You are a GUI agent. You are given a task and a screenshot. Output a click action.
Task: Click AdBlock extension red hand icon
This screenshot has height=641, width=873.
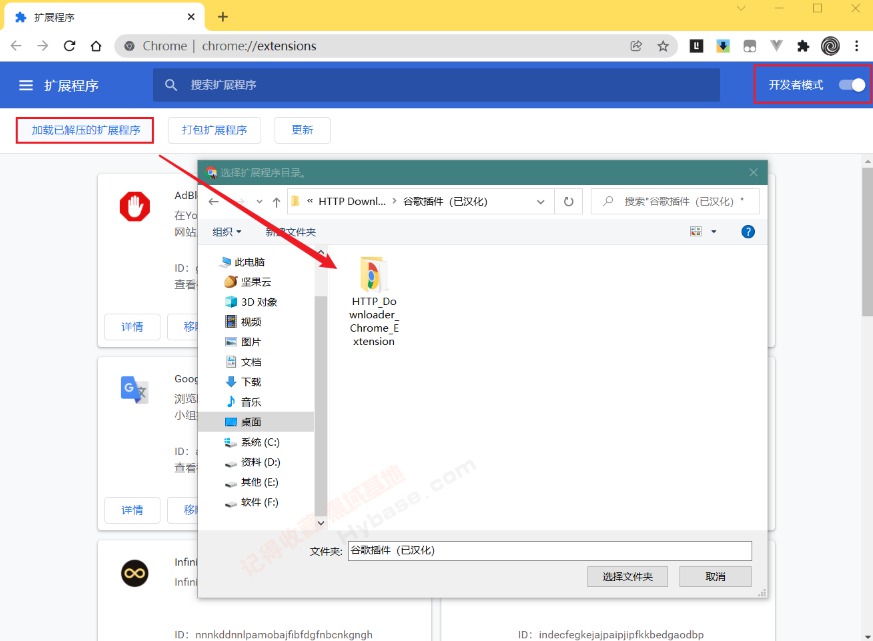pos(135,207)
